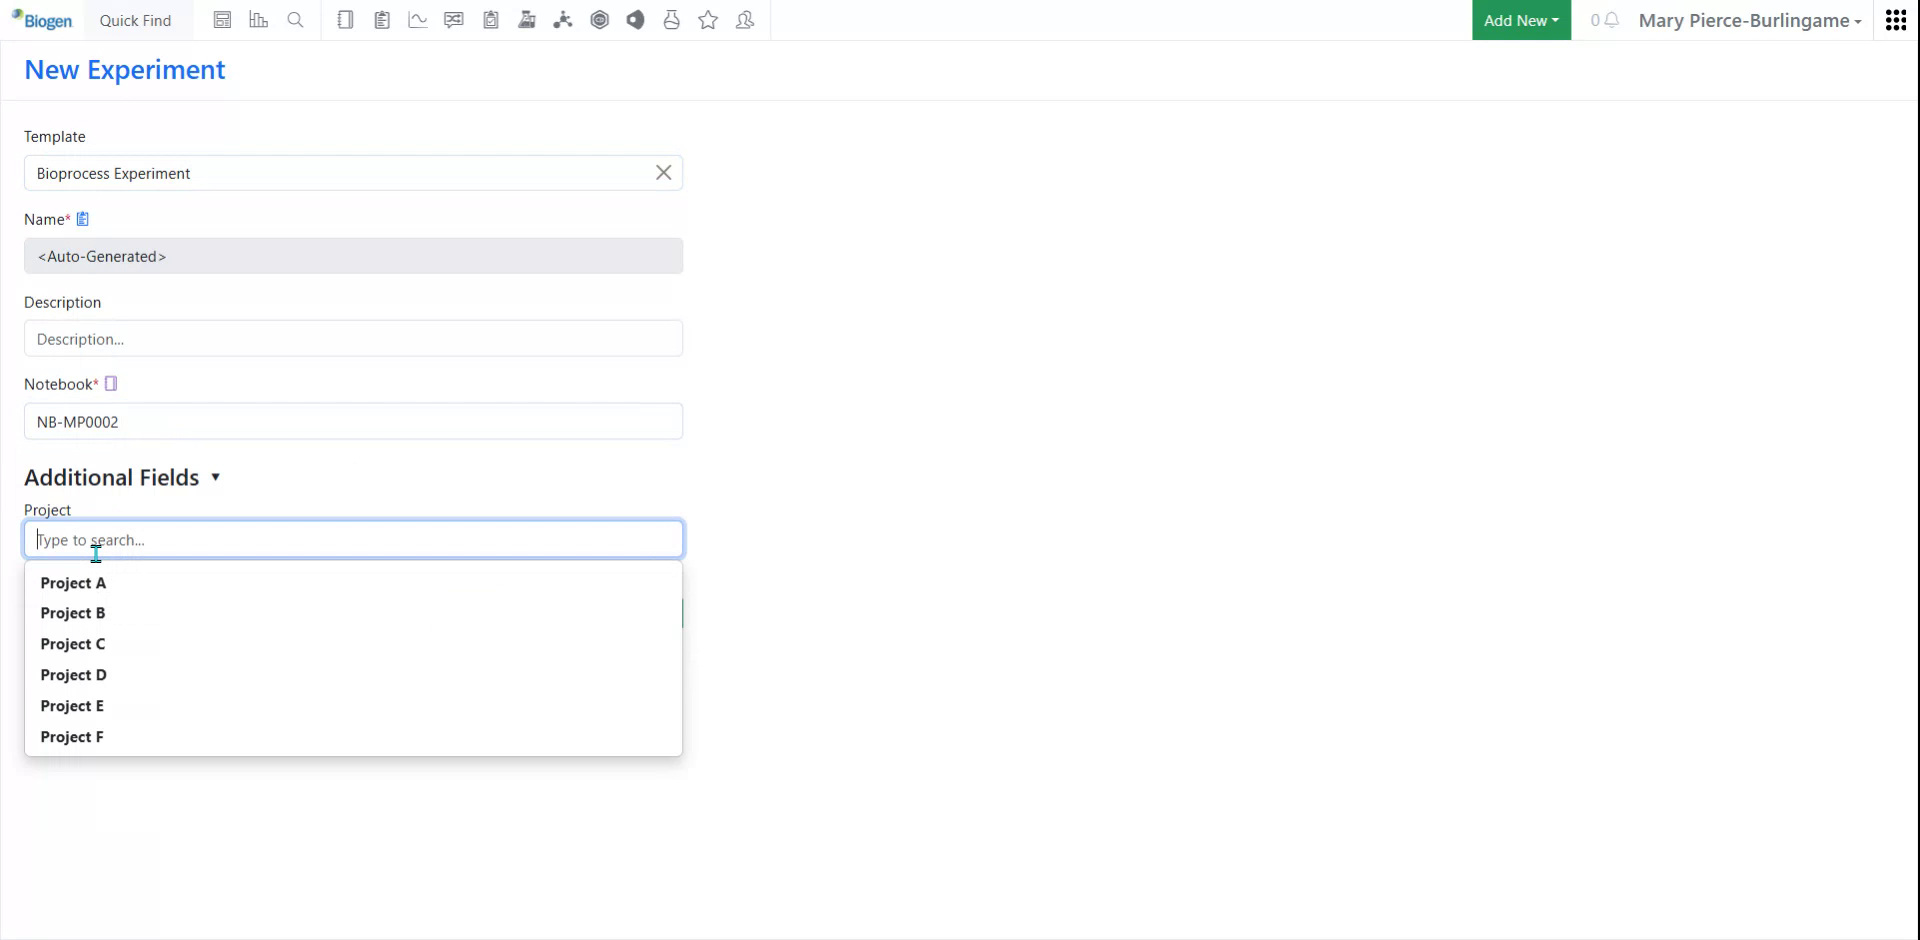Open the apps grid menu

pos(1896,20)
